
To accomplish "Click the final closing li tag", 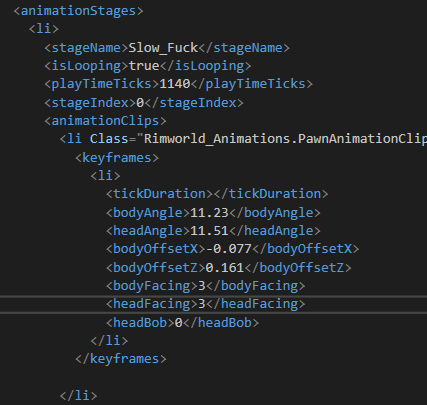I will (x=78, y=396).
